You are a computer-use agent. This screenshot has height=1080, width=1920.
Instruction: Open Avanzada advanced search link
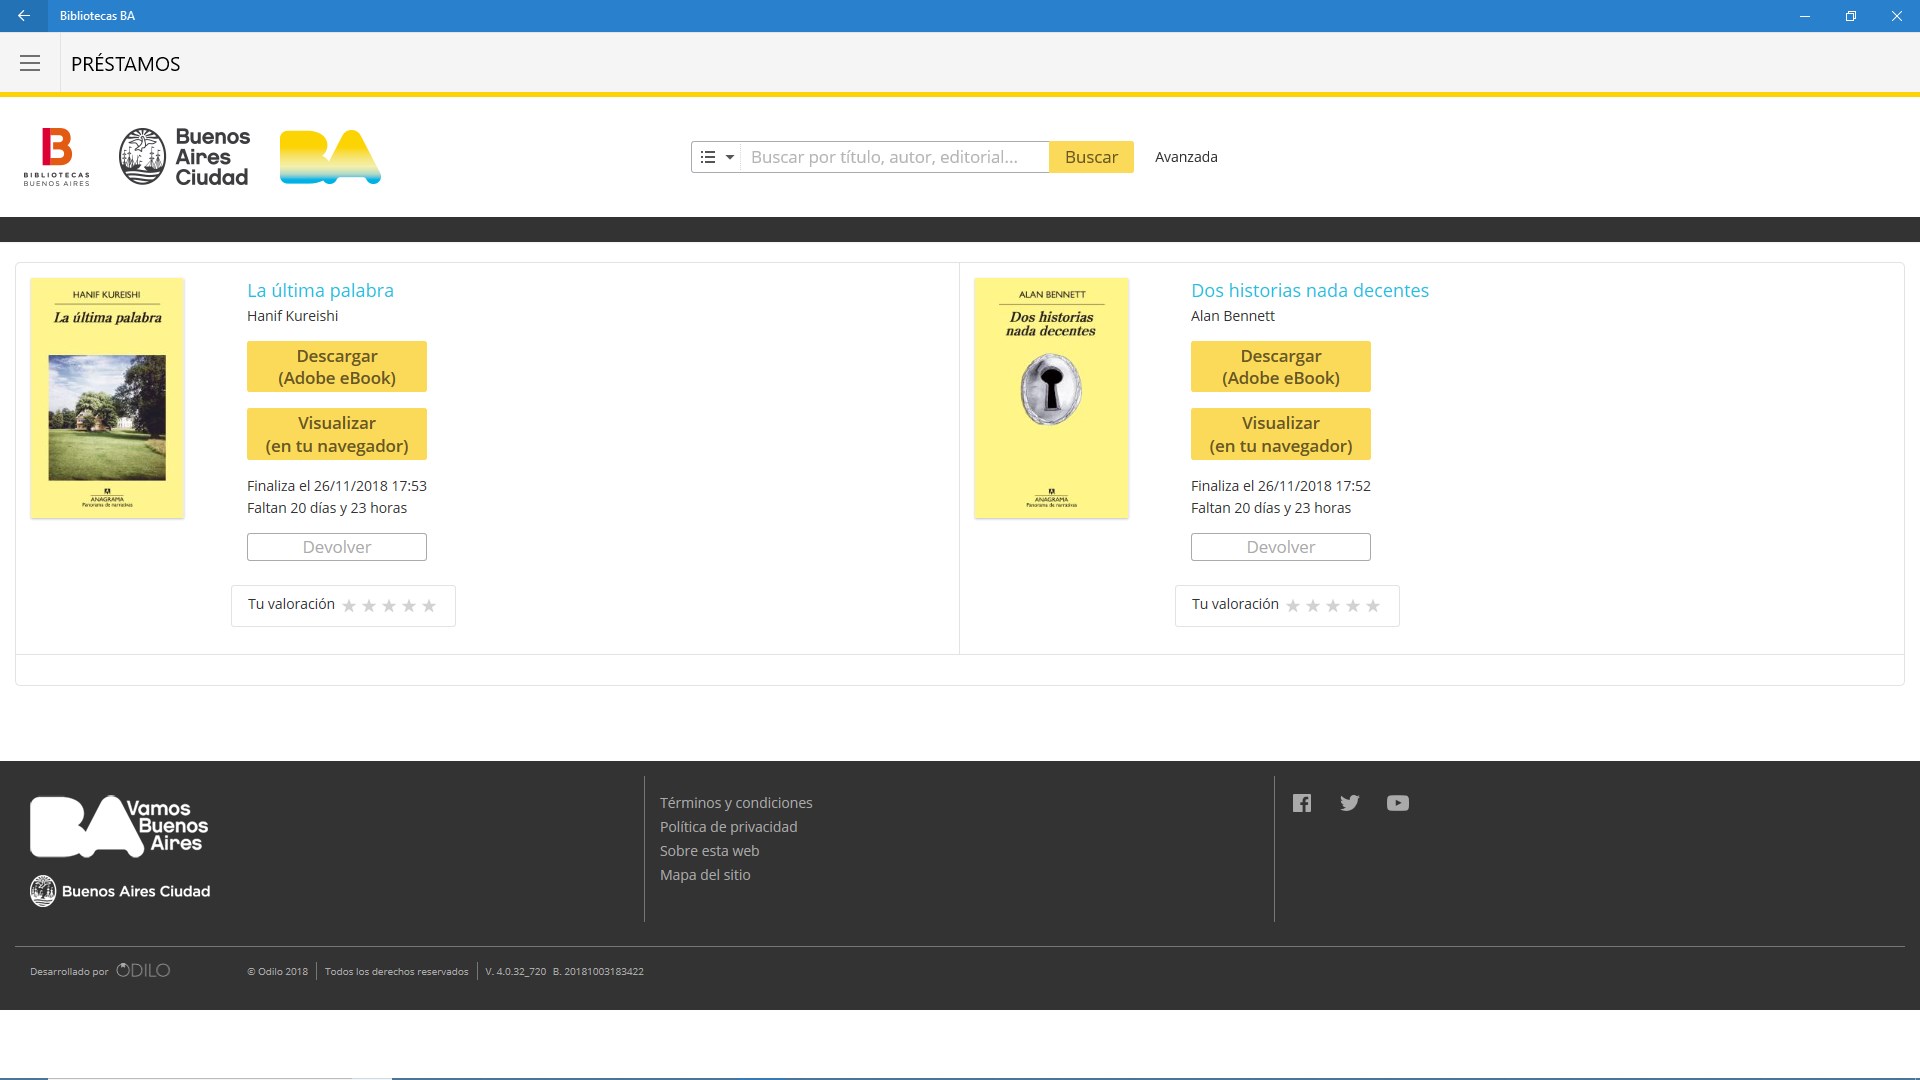(x=1186, y=157)
